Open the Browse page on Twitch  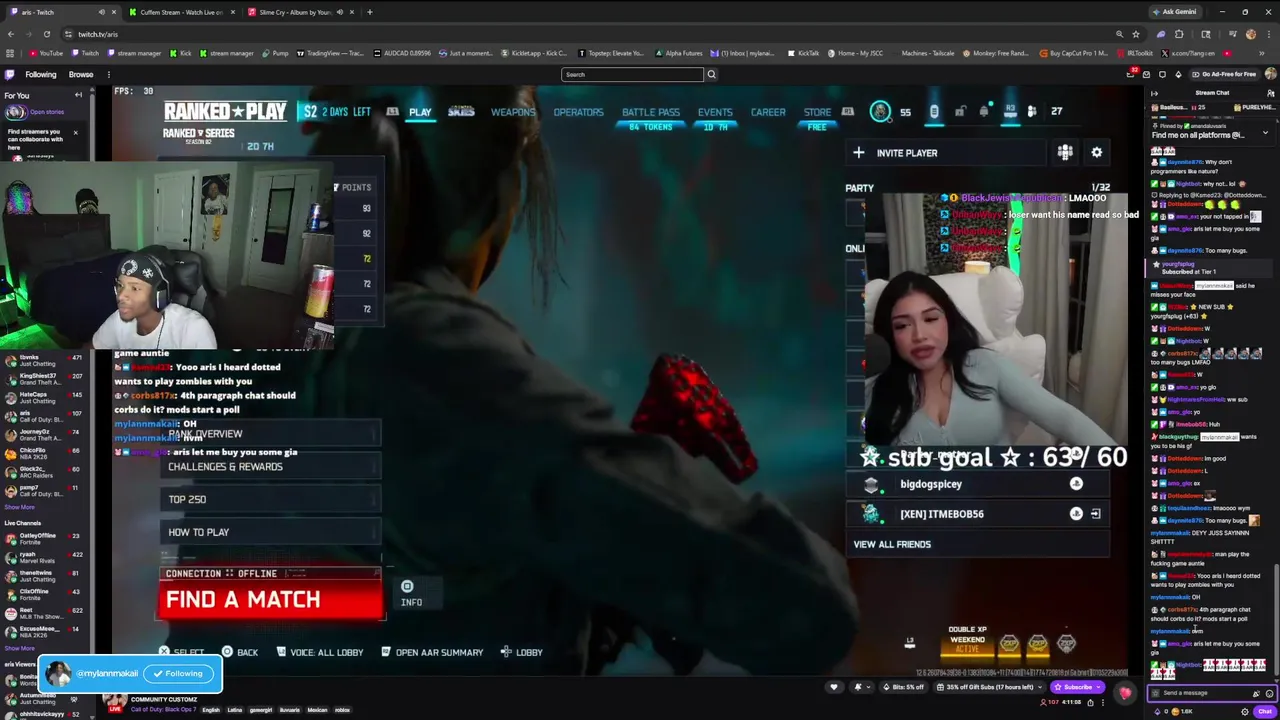coord(81,74)
